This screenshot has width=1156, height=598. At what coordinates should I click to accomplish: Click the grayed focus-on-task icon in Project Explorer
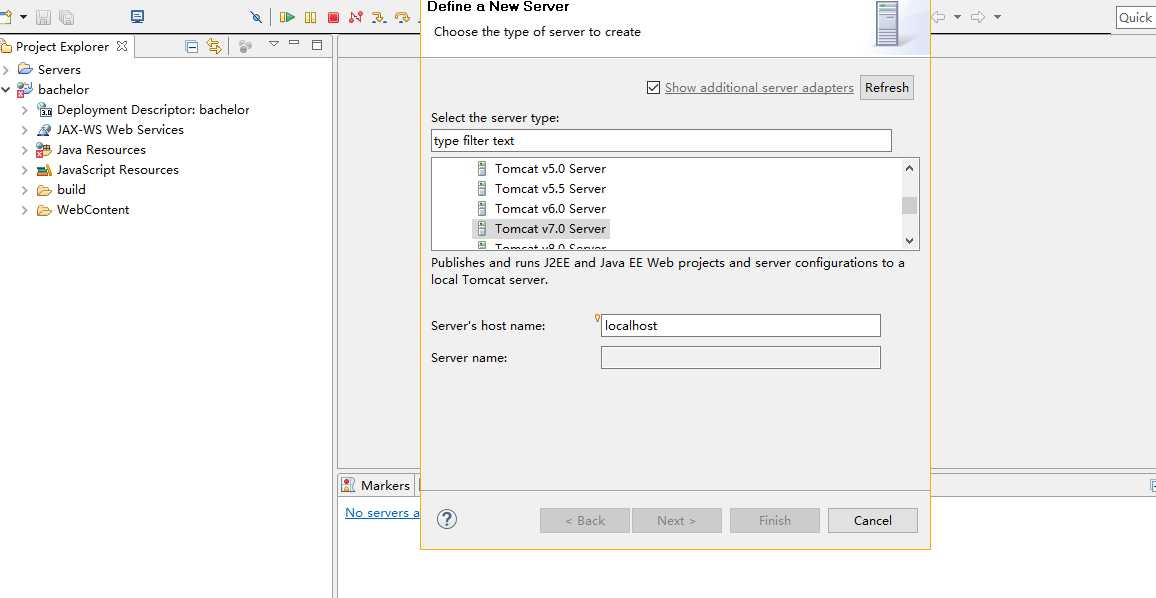coord(246,46)
